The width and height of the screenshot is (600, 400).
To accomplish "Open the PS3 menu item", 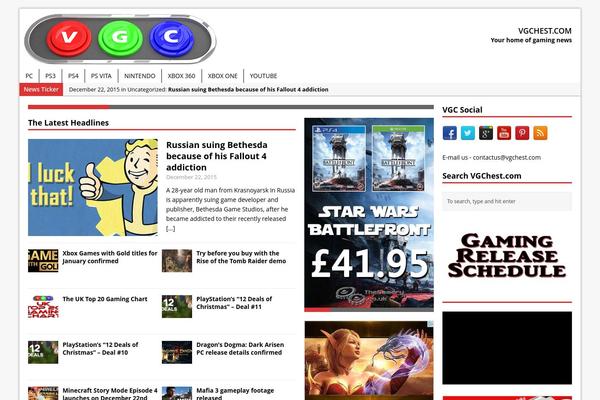I will (50, 76).
